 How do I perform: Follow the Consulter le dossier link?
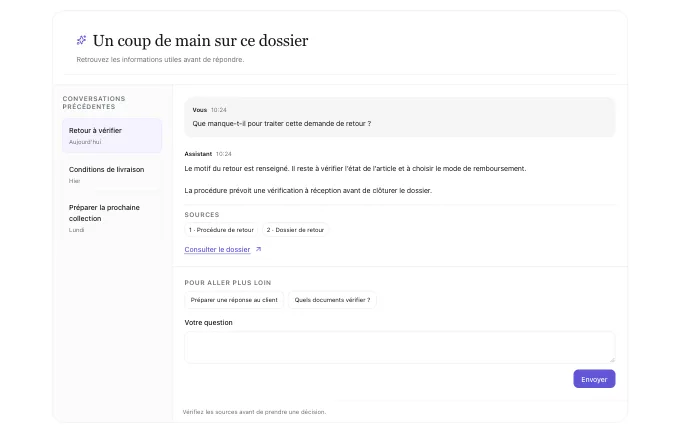pos(217,249)
